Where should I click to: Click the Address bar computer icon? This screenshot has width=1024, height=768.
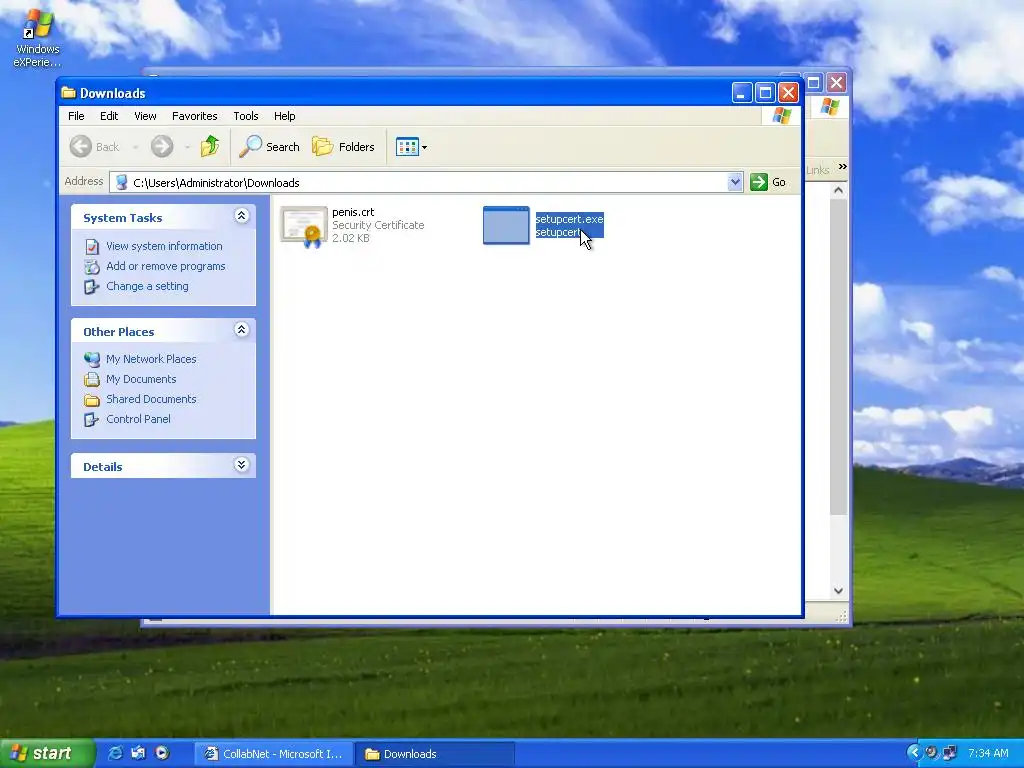[x=121, y=183]
